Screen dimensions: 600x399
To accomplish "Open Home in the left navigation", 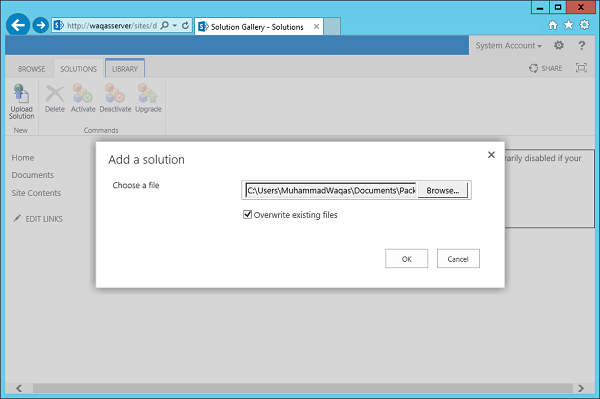I will click(x=23, y=158).
